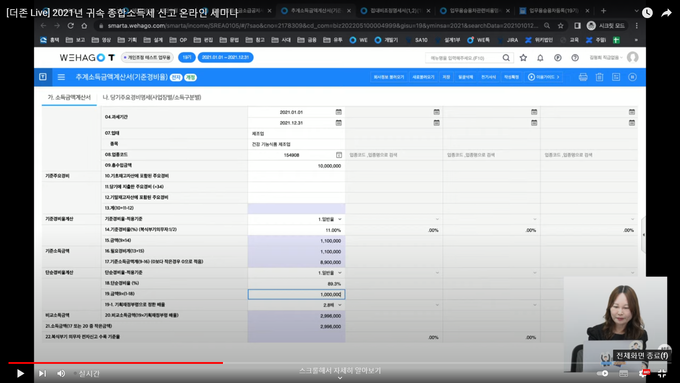Select the 가. 소득금액계산서 tab
Viewport: 680px width, 383px height.
(x=69, y=97)
